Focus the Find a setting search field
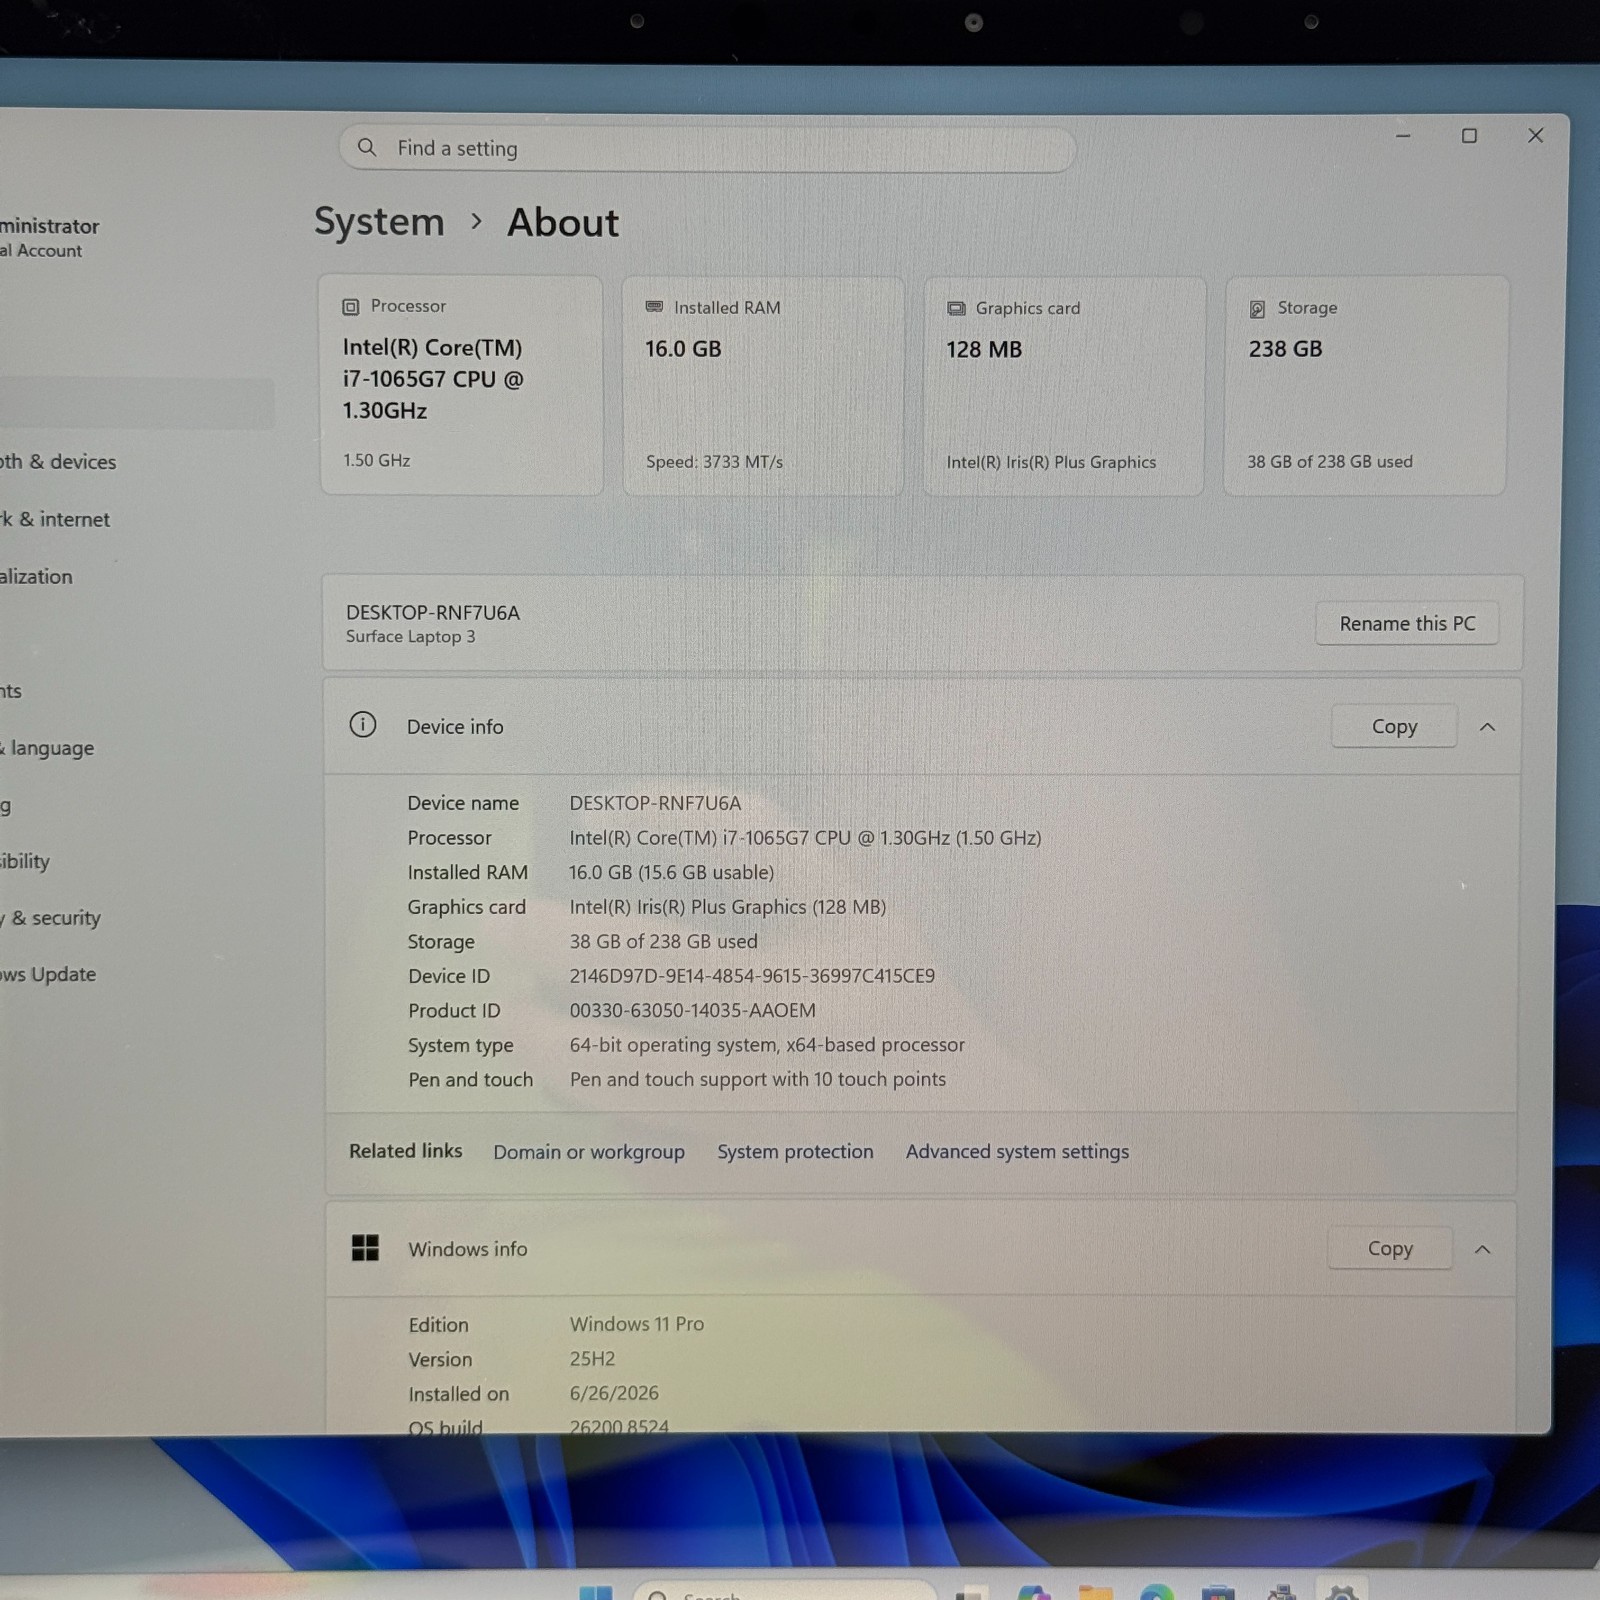1600x1600 pixels. tap(707, 148)
